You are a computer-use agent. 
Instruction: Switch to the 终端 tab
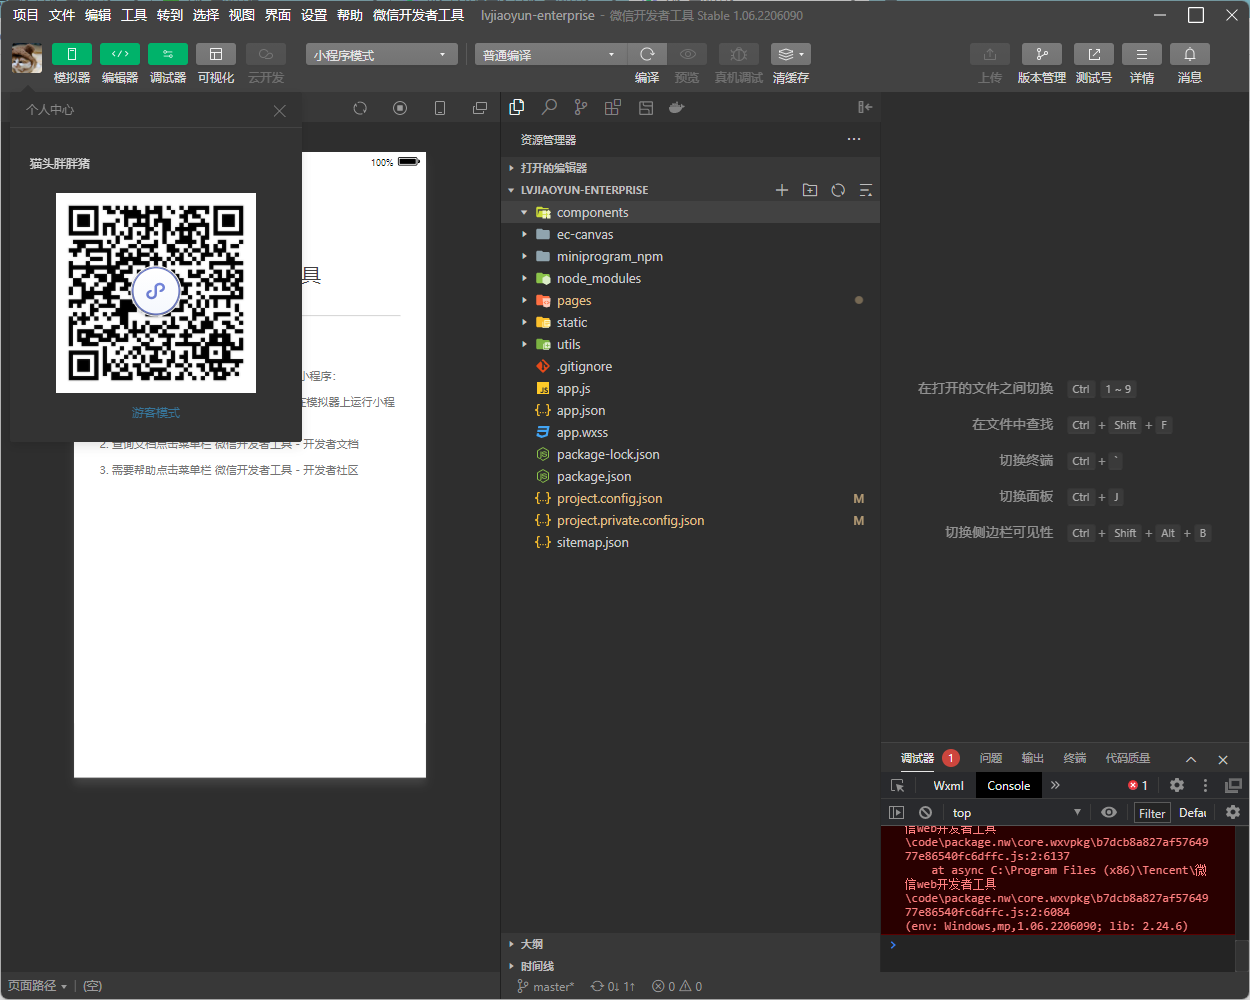(1075, 758)
